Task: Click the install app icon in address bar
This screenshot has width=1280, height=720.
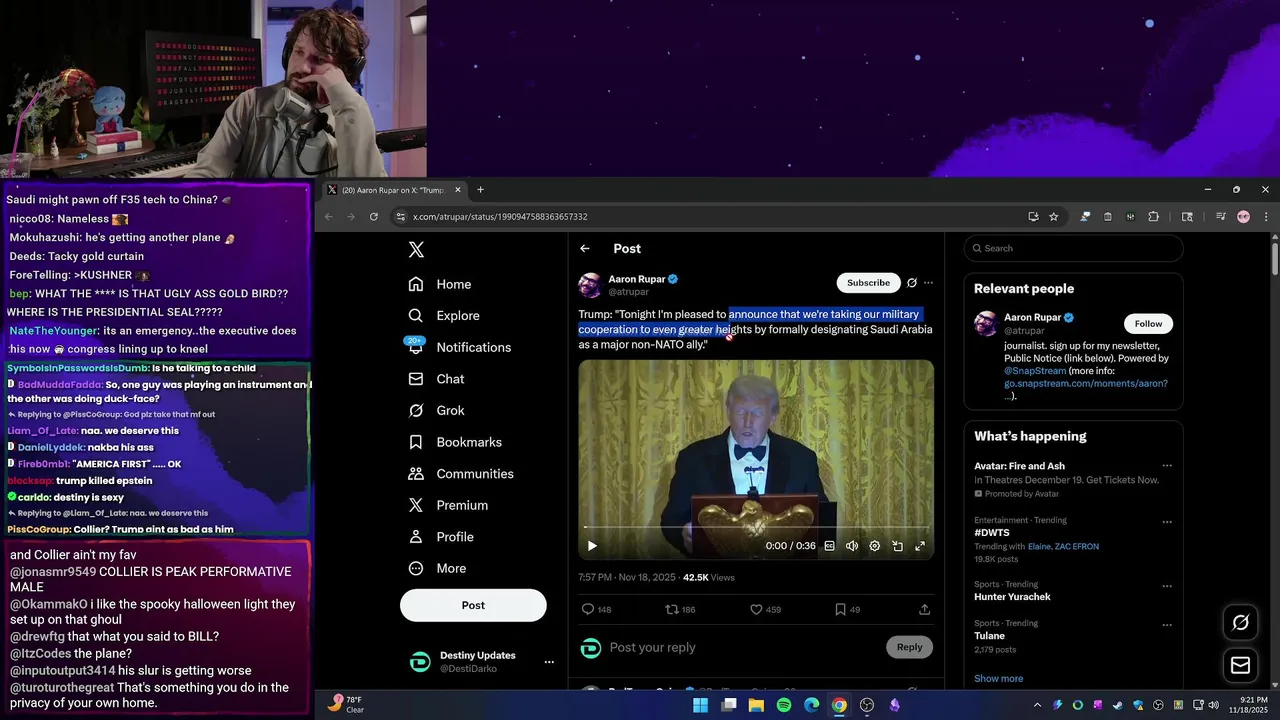Action: (1033, 217)
